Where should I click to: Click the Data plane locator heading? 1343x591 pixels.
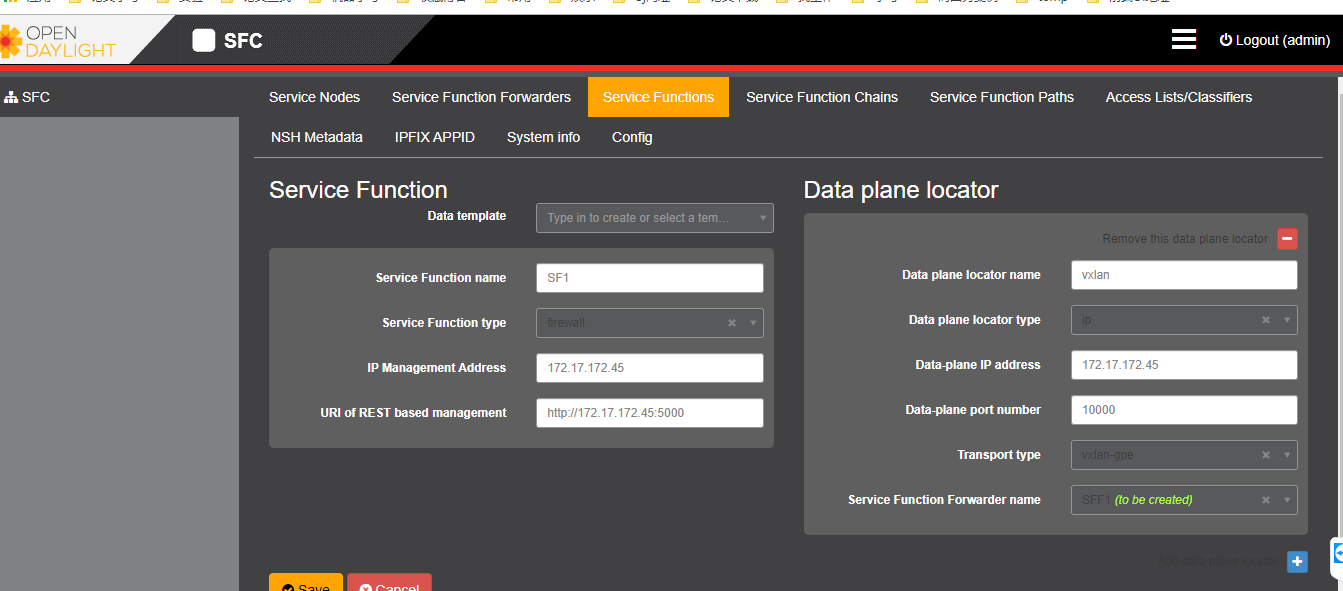pos(901,190)
